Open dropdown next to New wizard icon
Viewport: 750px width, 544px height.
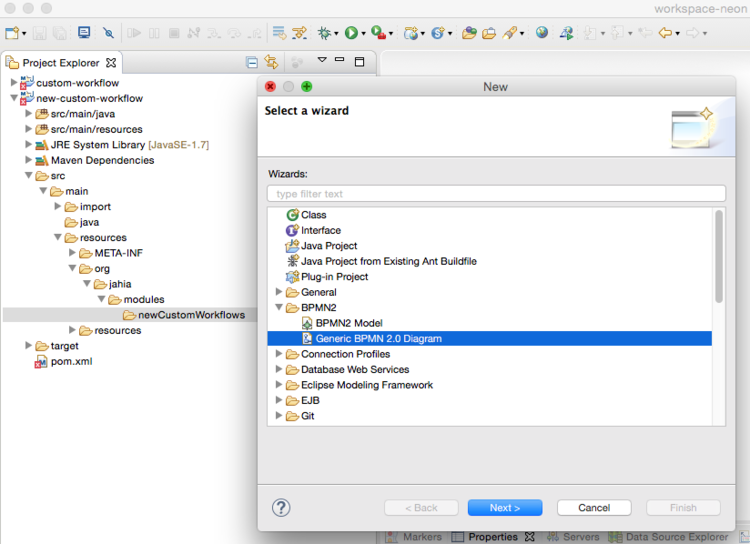(24, 33)
